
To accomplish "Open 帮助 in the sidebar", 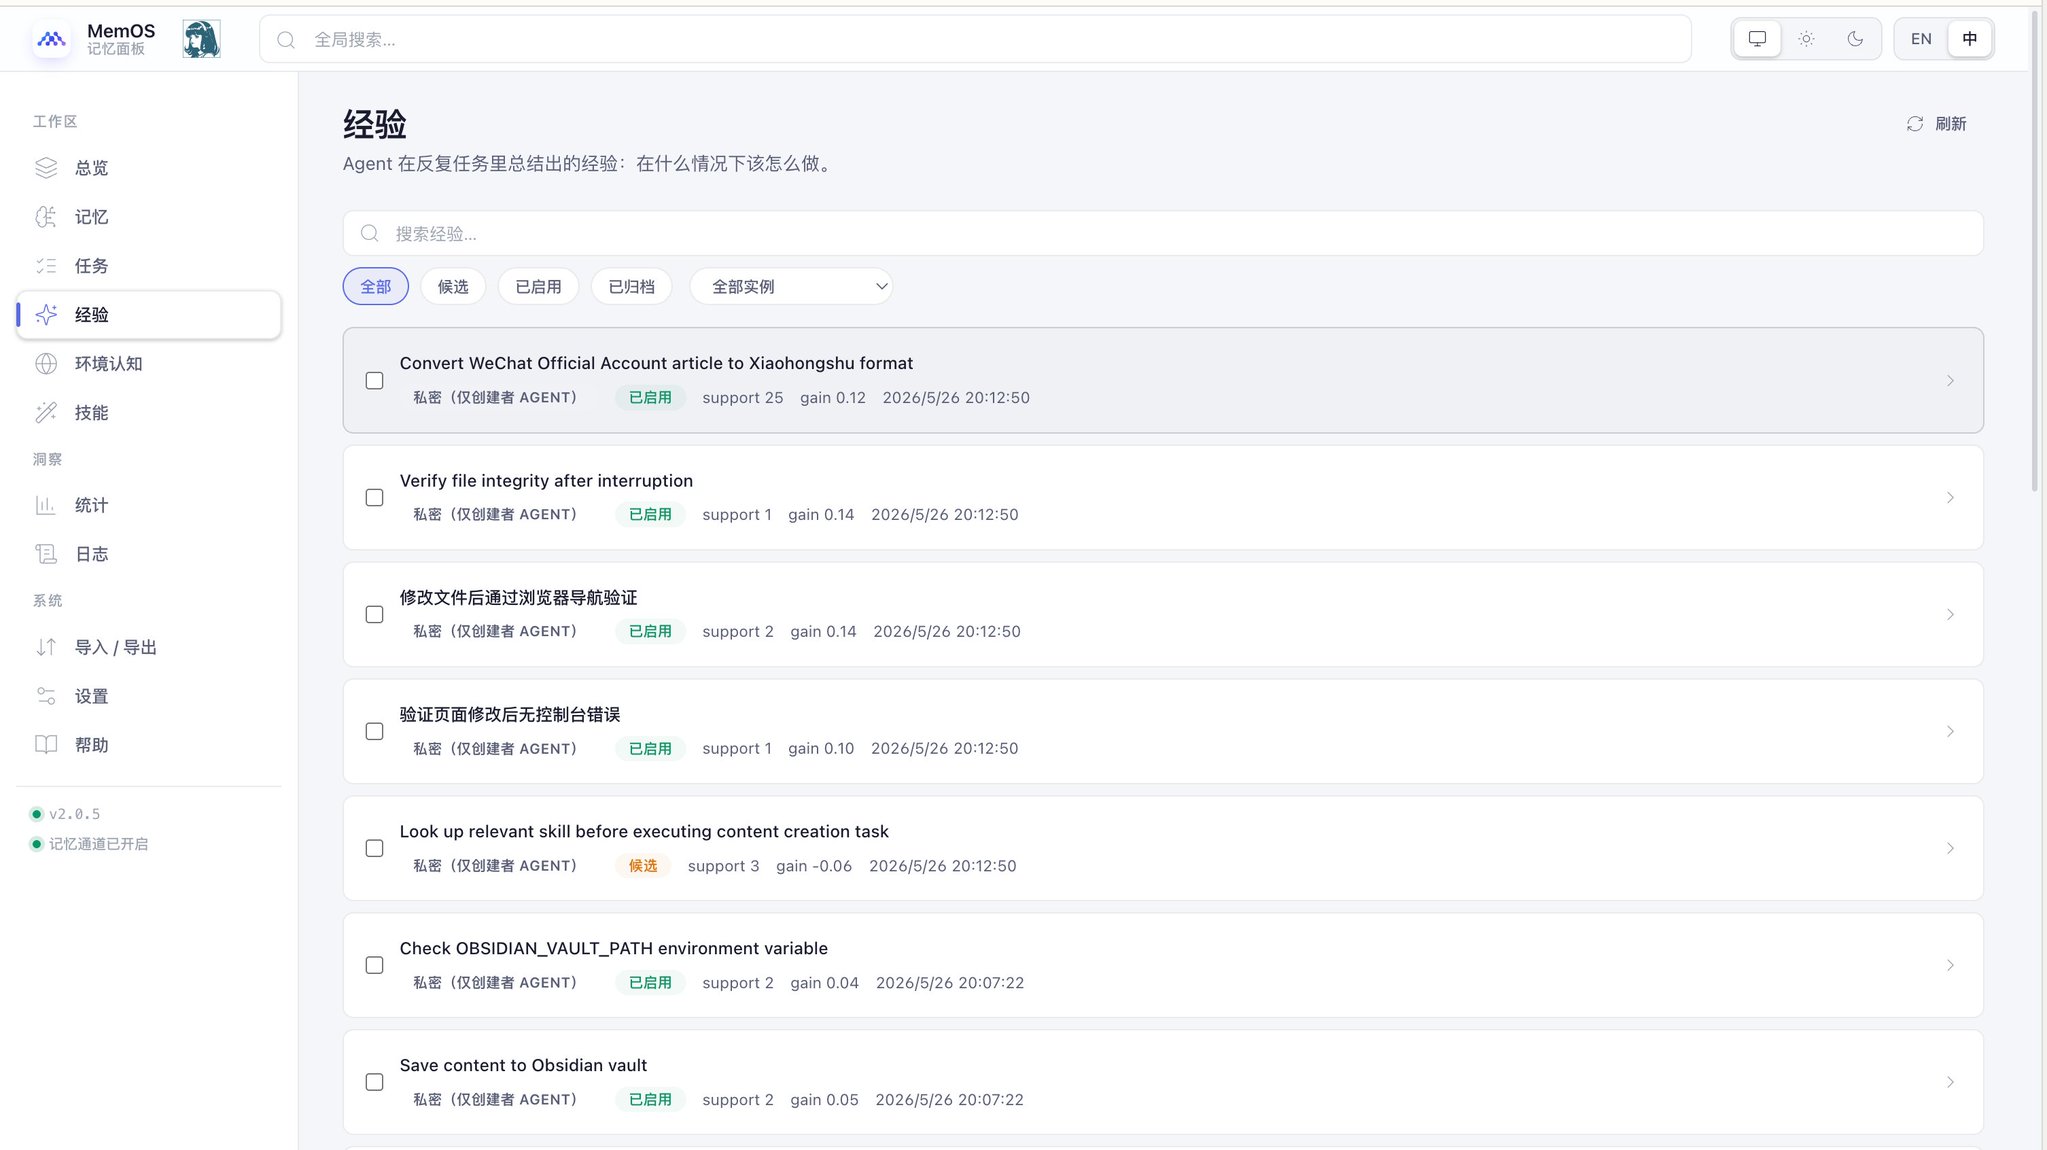I will coord(149,745).
